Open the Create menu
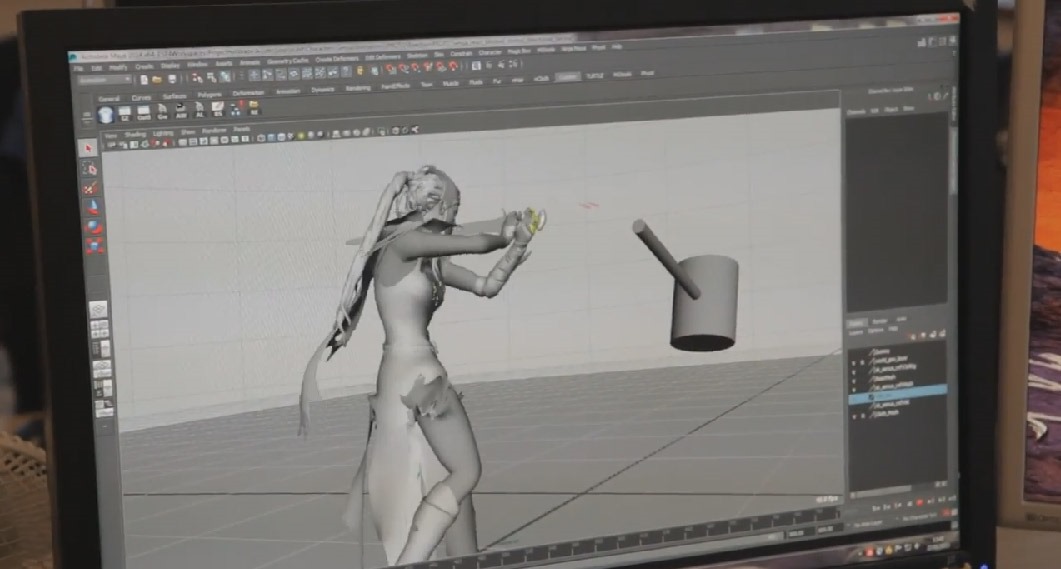This screenshot has height=569, width=1061. pos(144,67)
